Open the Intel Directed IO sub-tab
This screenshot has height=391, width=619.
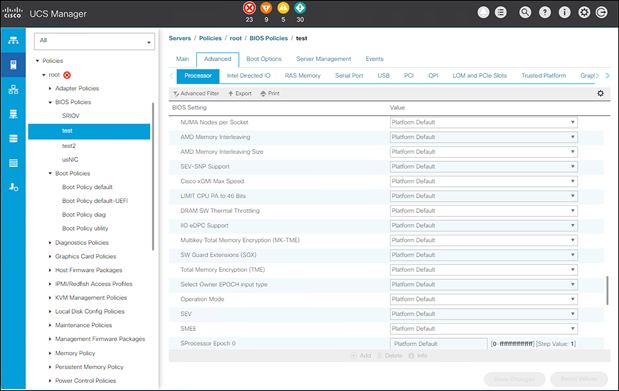tap(249, 75)
